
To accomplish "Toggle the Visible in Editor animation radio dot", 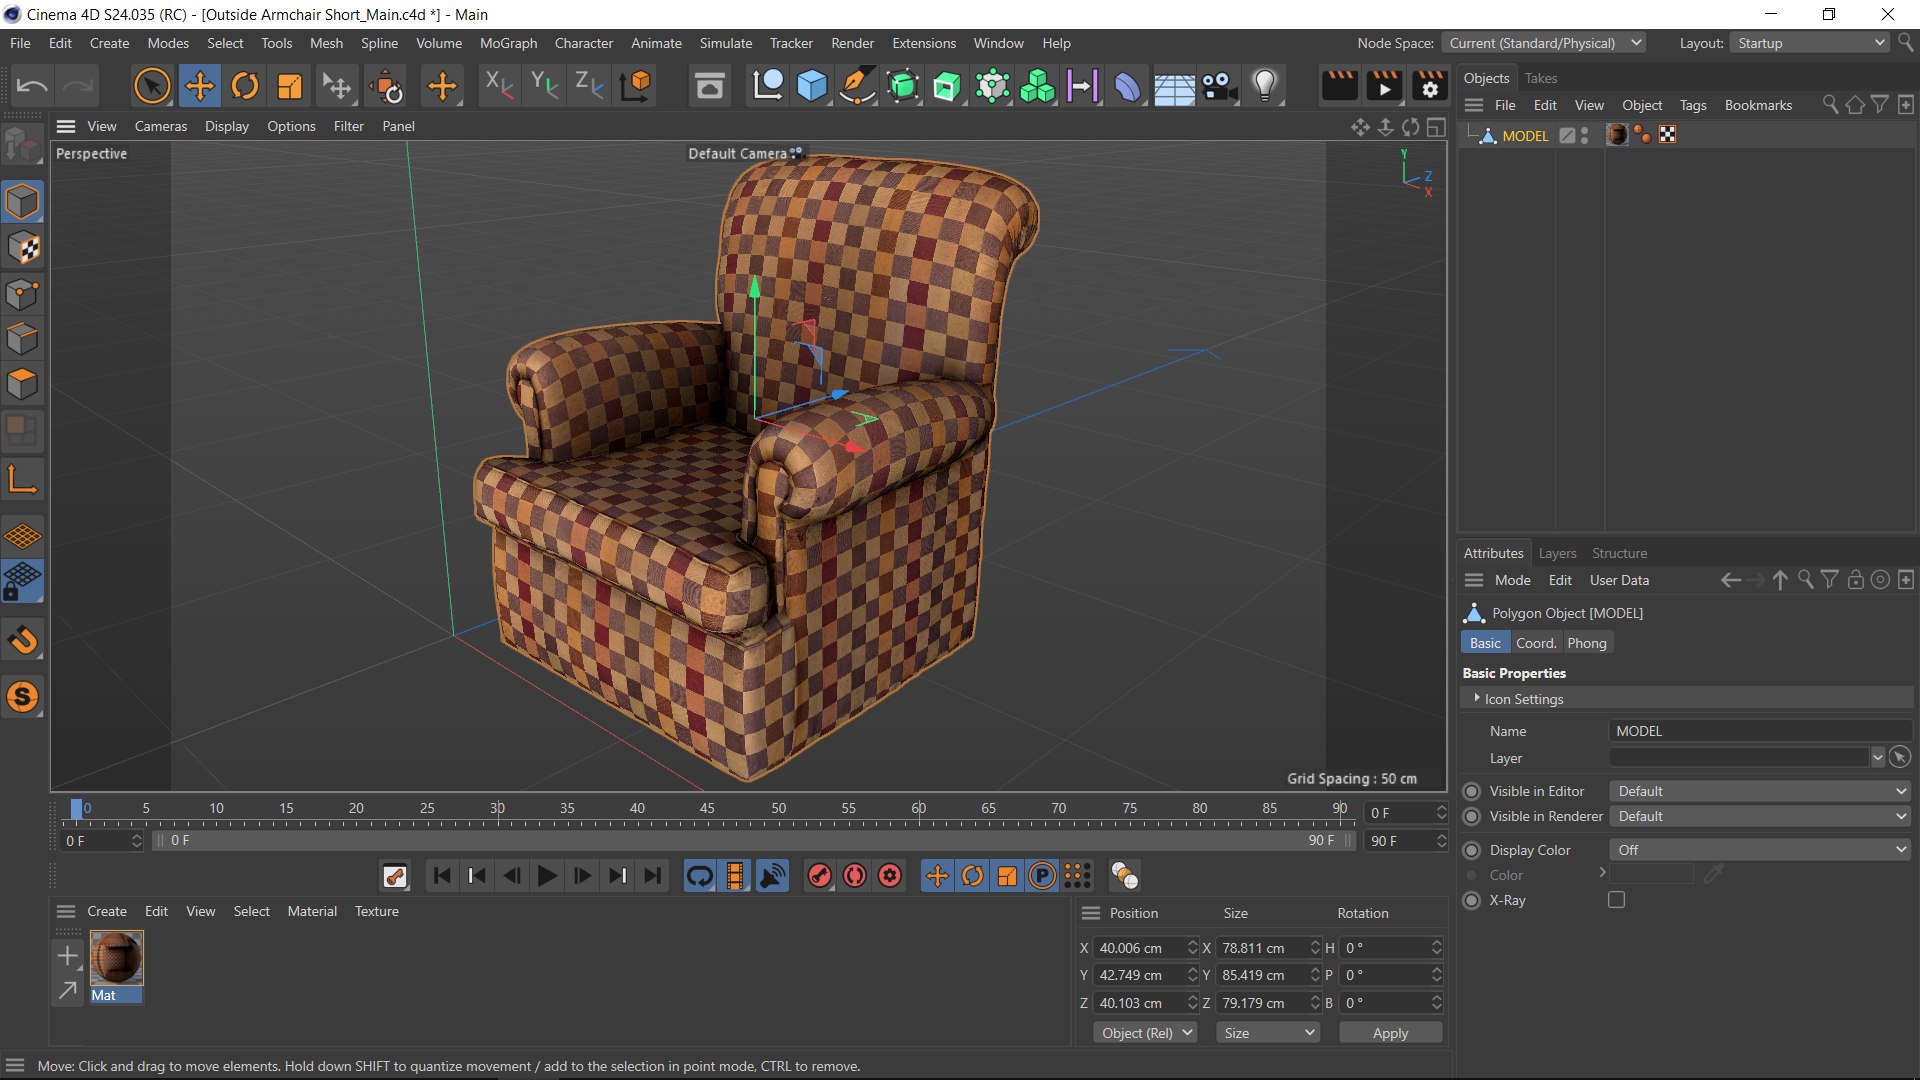I will (x=1471, y=791).
